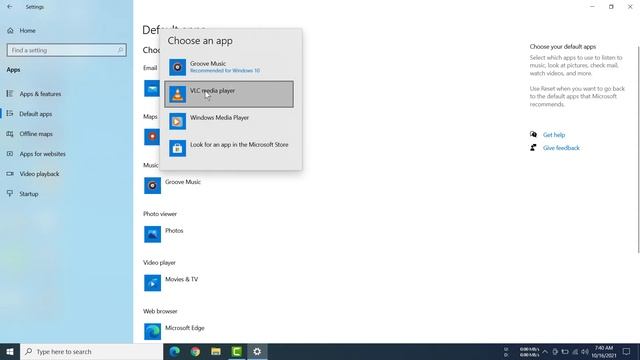Click the Find a setting search box
Image resolution: width=640 pixels, height=360 pixels.
[x=67, y=50]
